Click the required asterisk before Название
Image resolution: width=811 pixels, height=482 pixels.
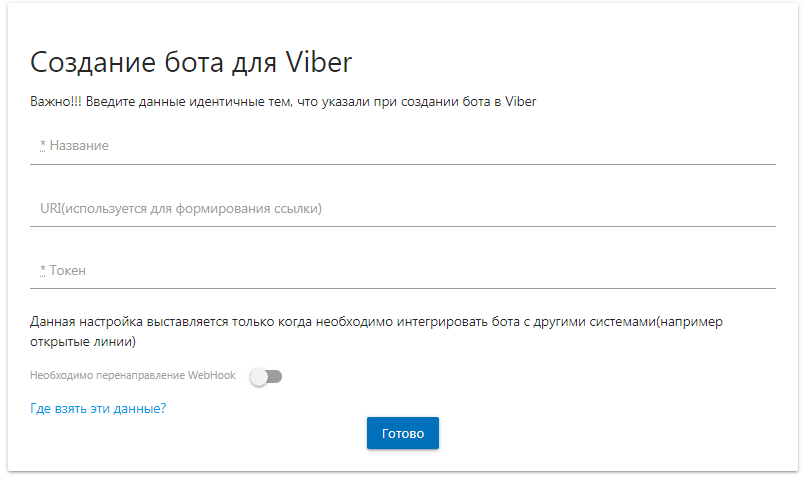[43, 145]
